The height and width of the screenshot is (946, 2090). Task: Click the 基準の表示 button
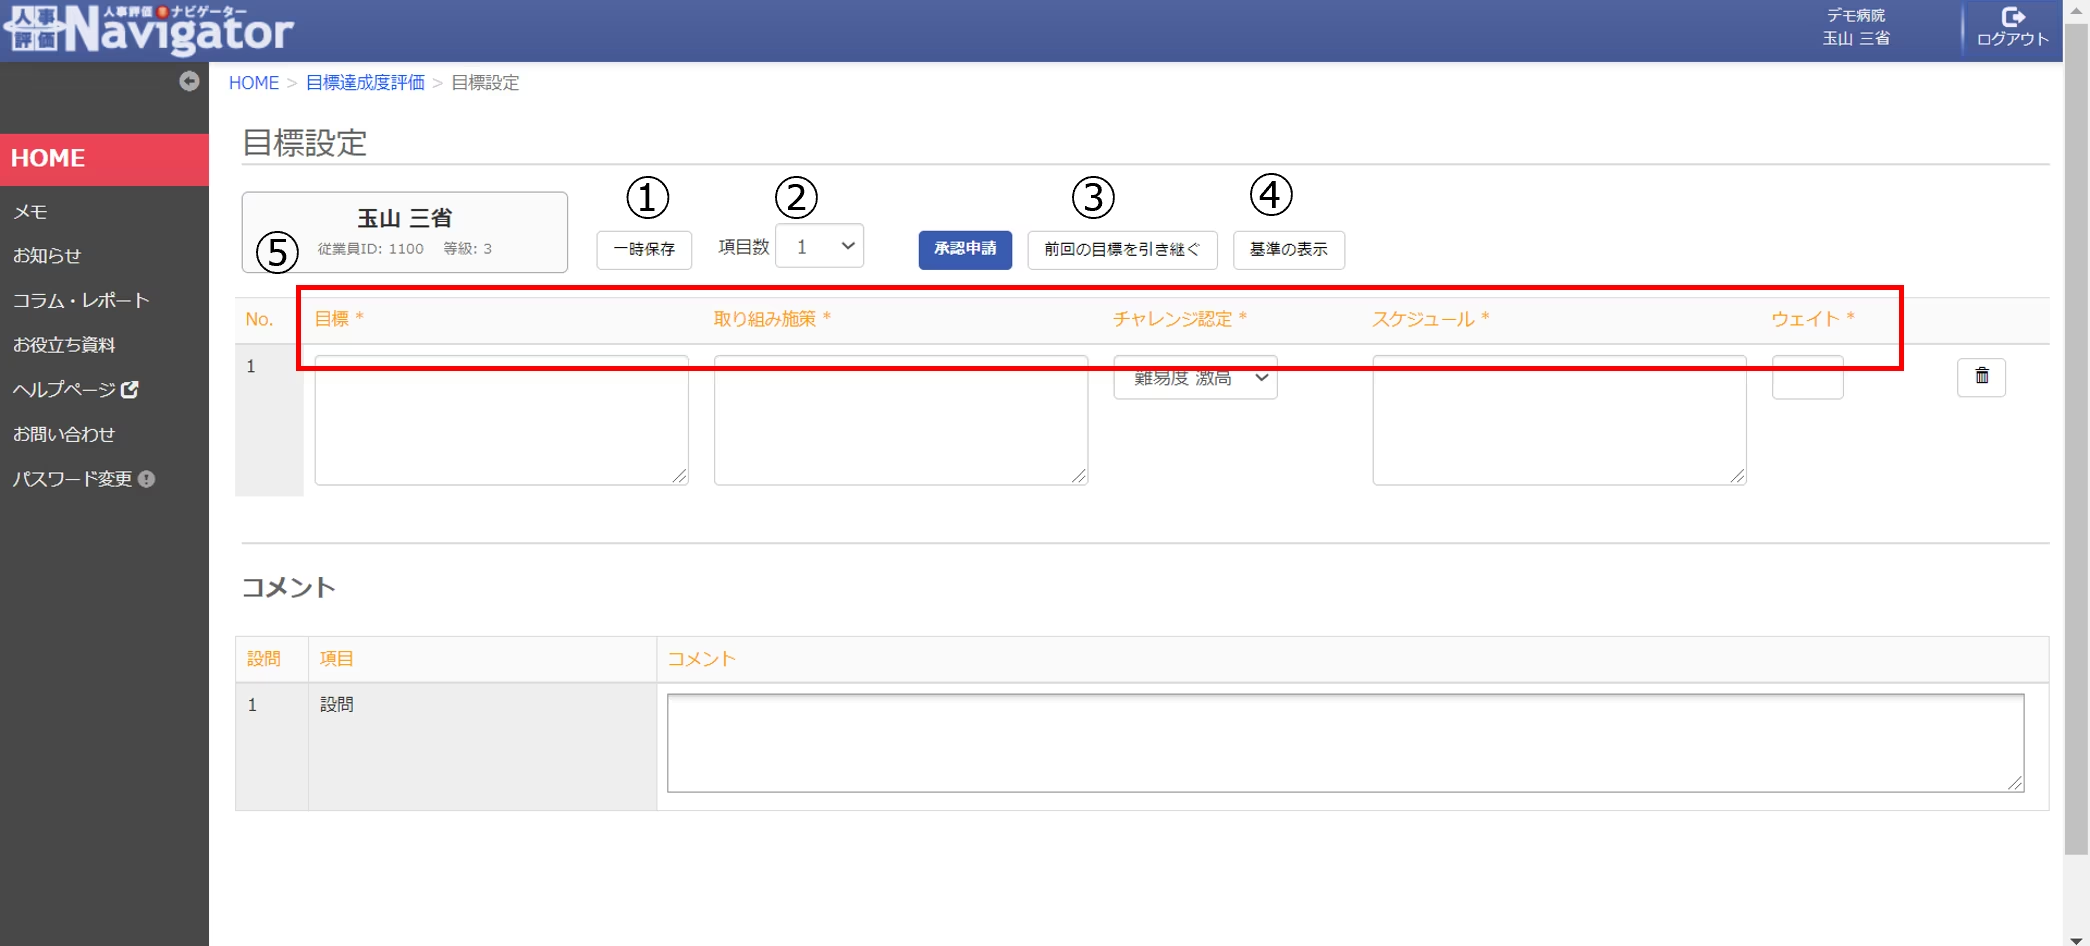point(1288,249)
